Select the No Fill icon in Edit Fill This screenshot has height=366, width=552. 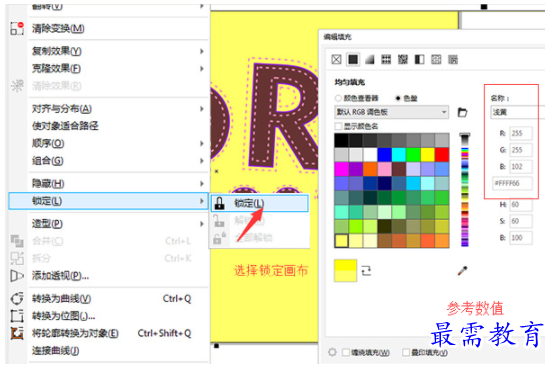coord(336,59)
